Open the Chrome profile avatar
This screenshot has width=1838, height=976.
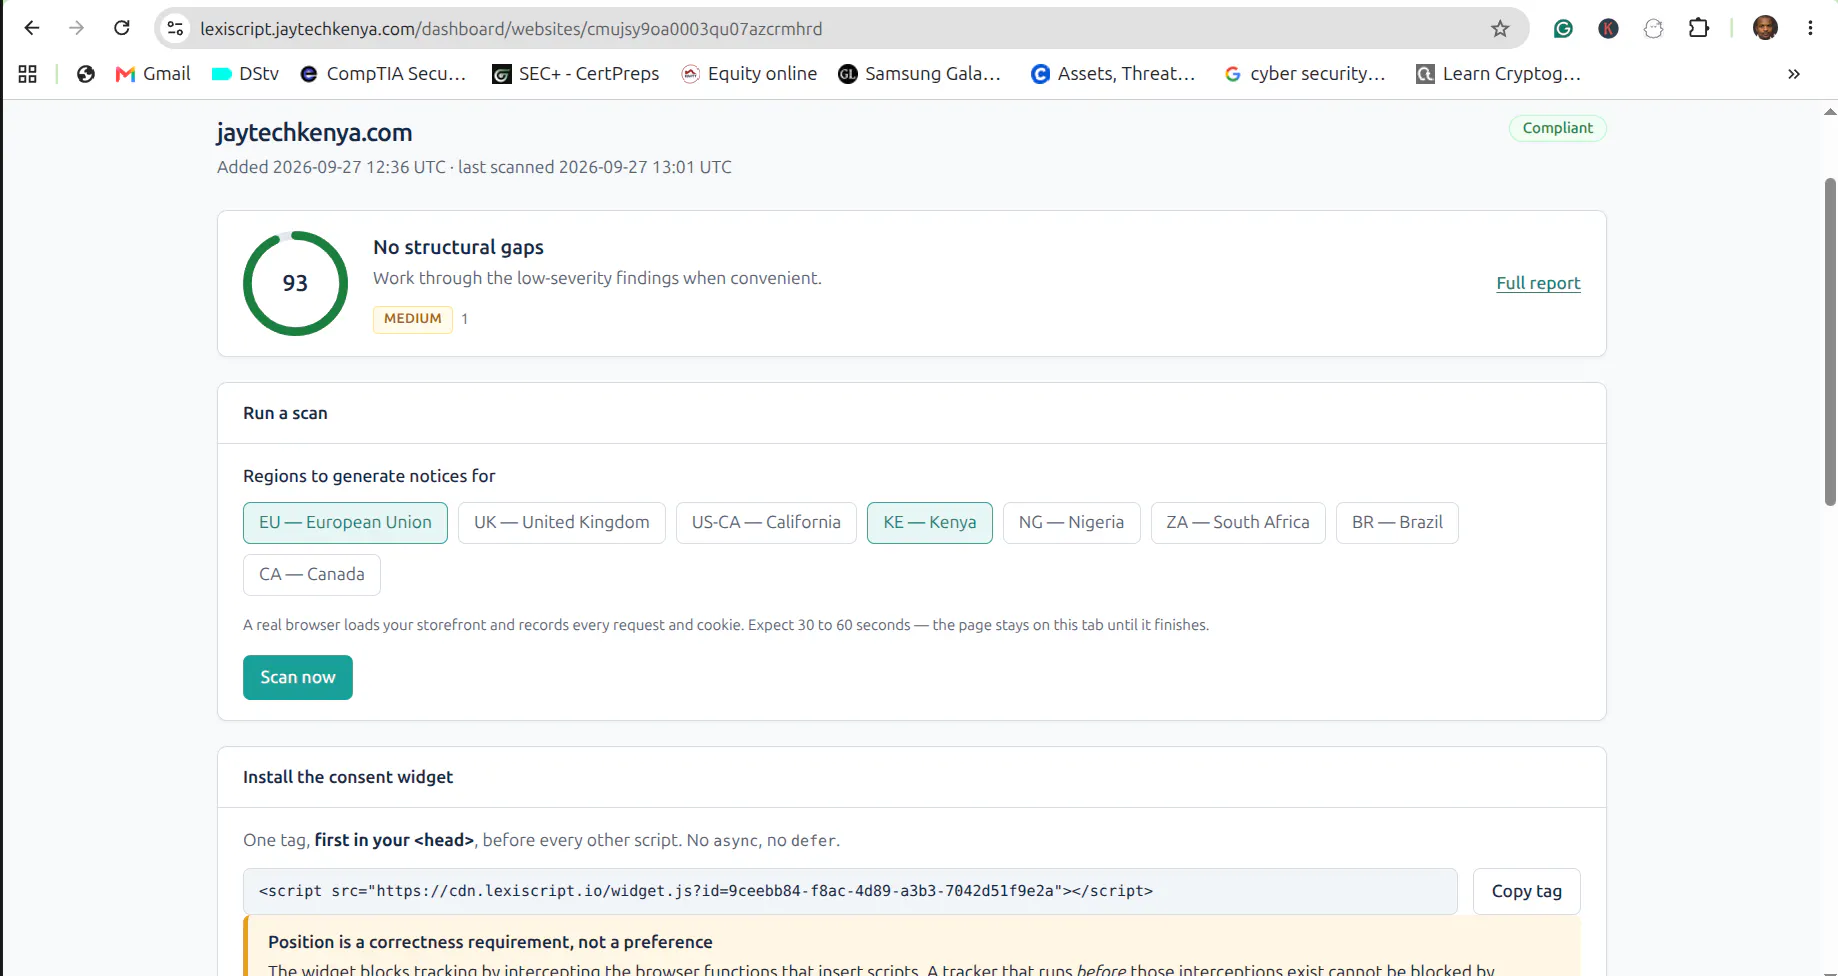coord(1765,28)
